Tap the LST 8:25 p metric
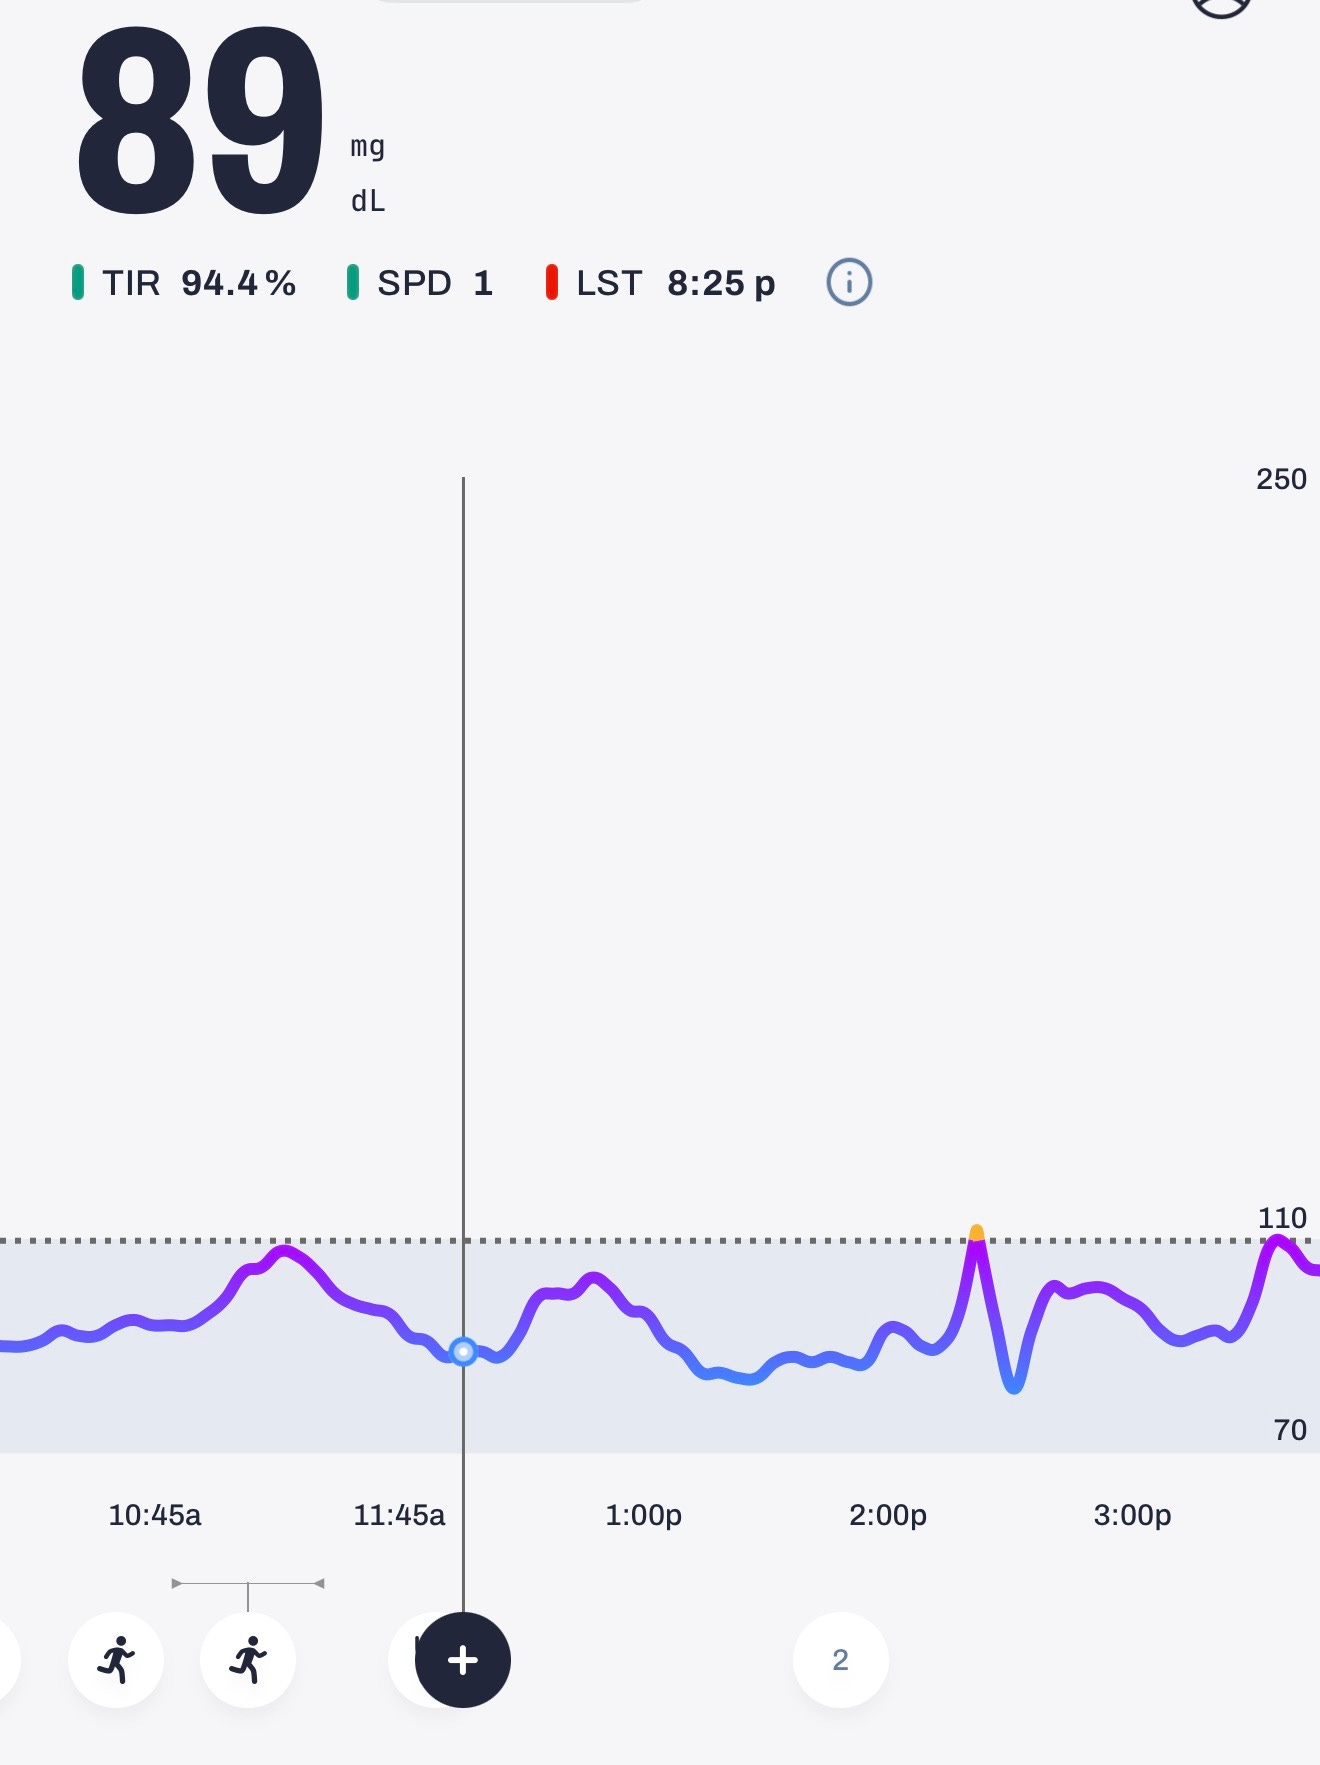 tap(660, 283)
